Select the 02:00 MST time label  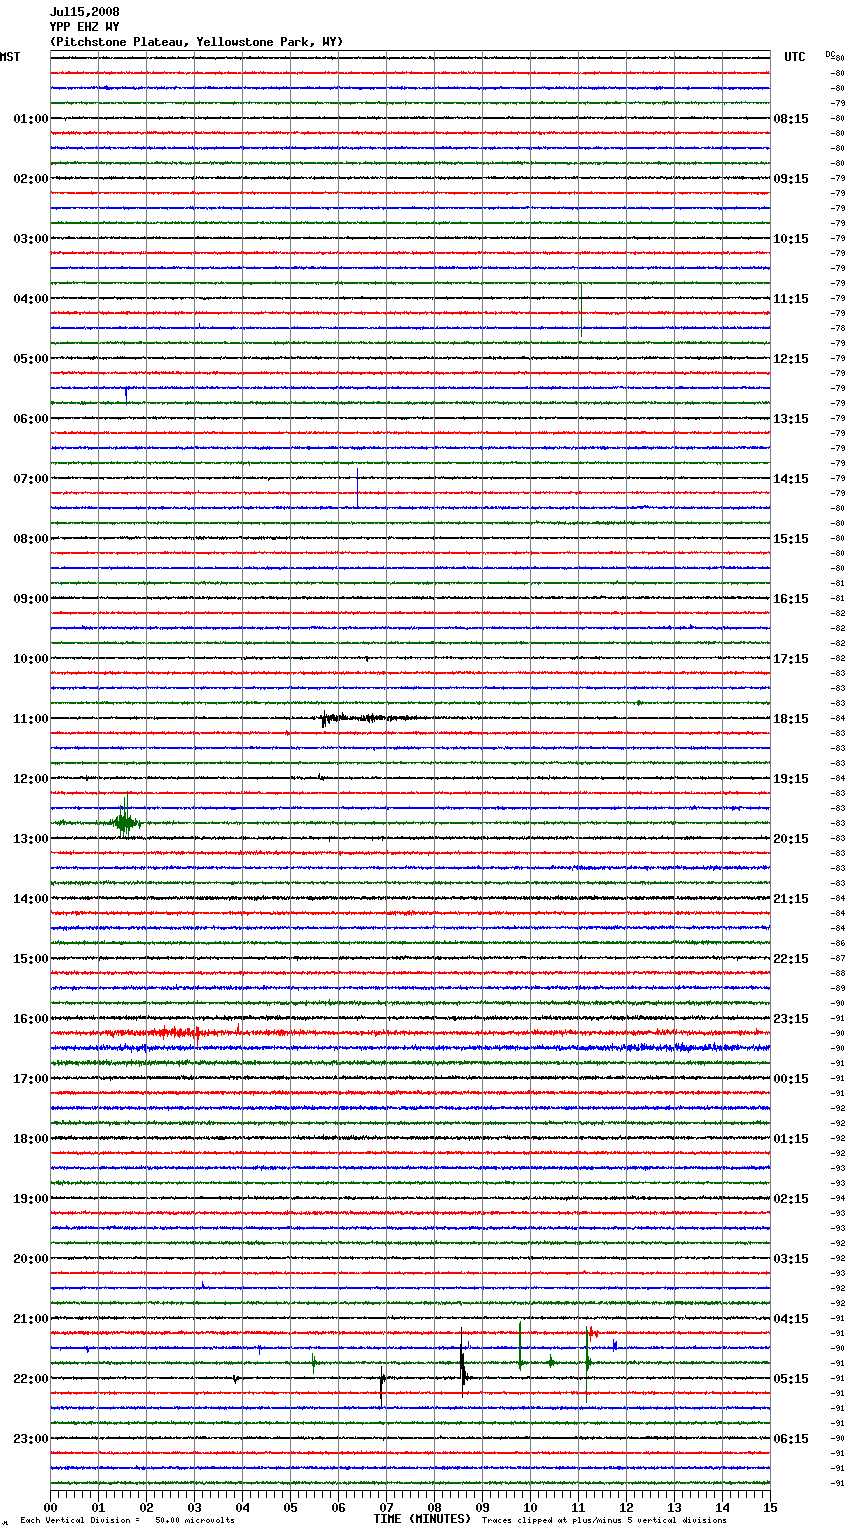tap(31, 179)
